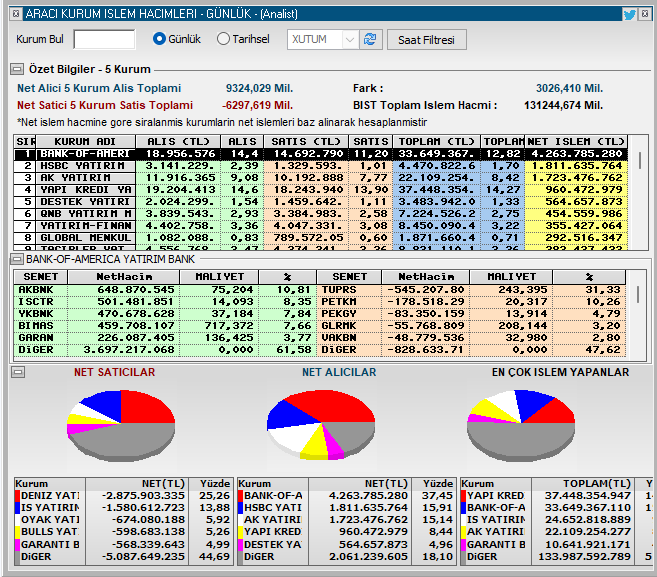Click the right MALIYET column header
The width and height of the screenshot is (657, 577).
click(x=511, y=277)
